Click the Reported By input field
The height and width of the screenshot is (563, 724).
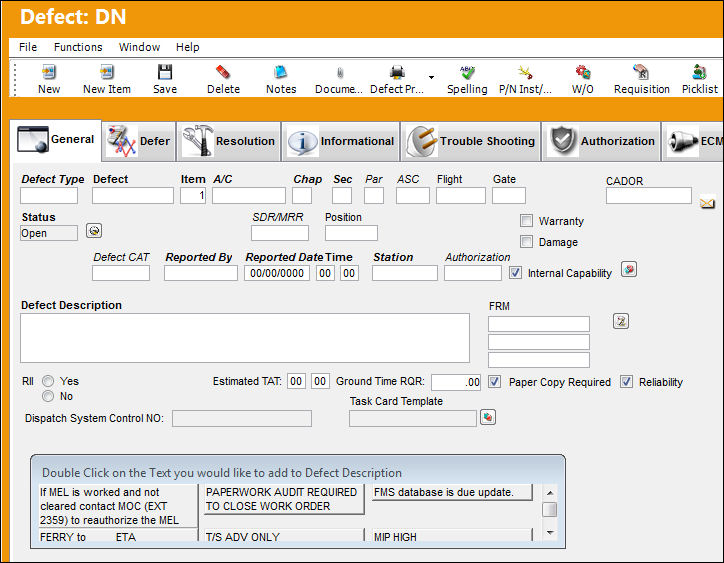click(x=201, y=273)
